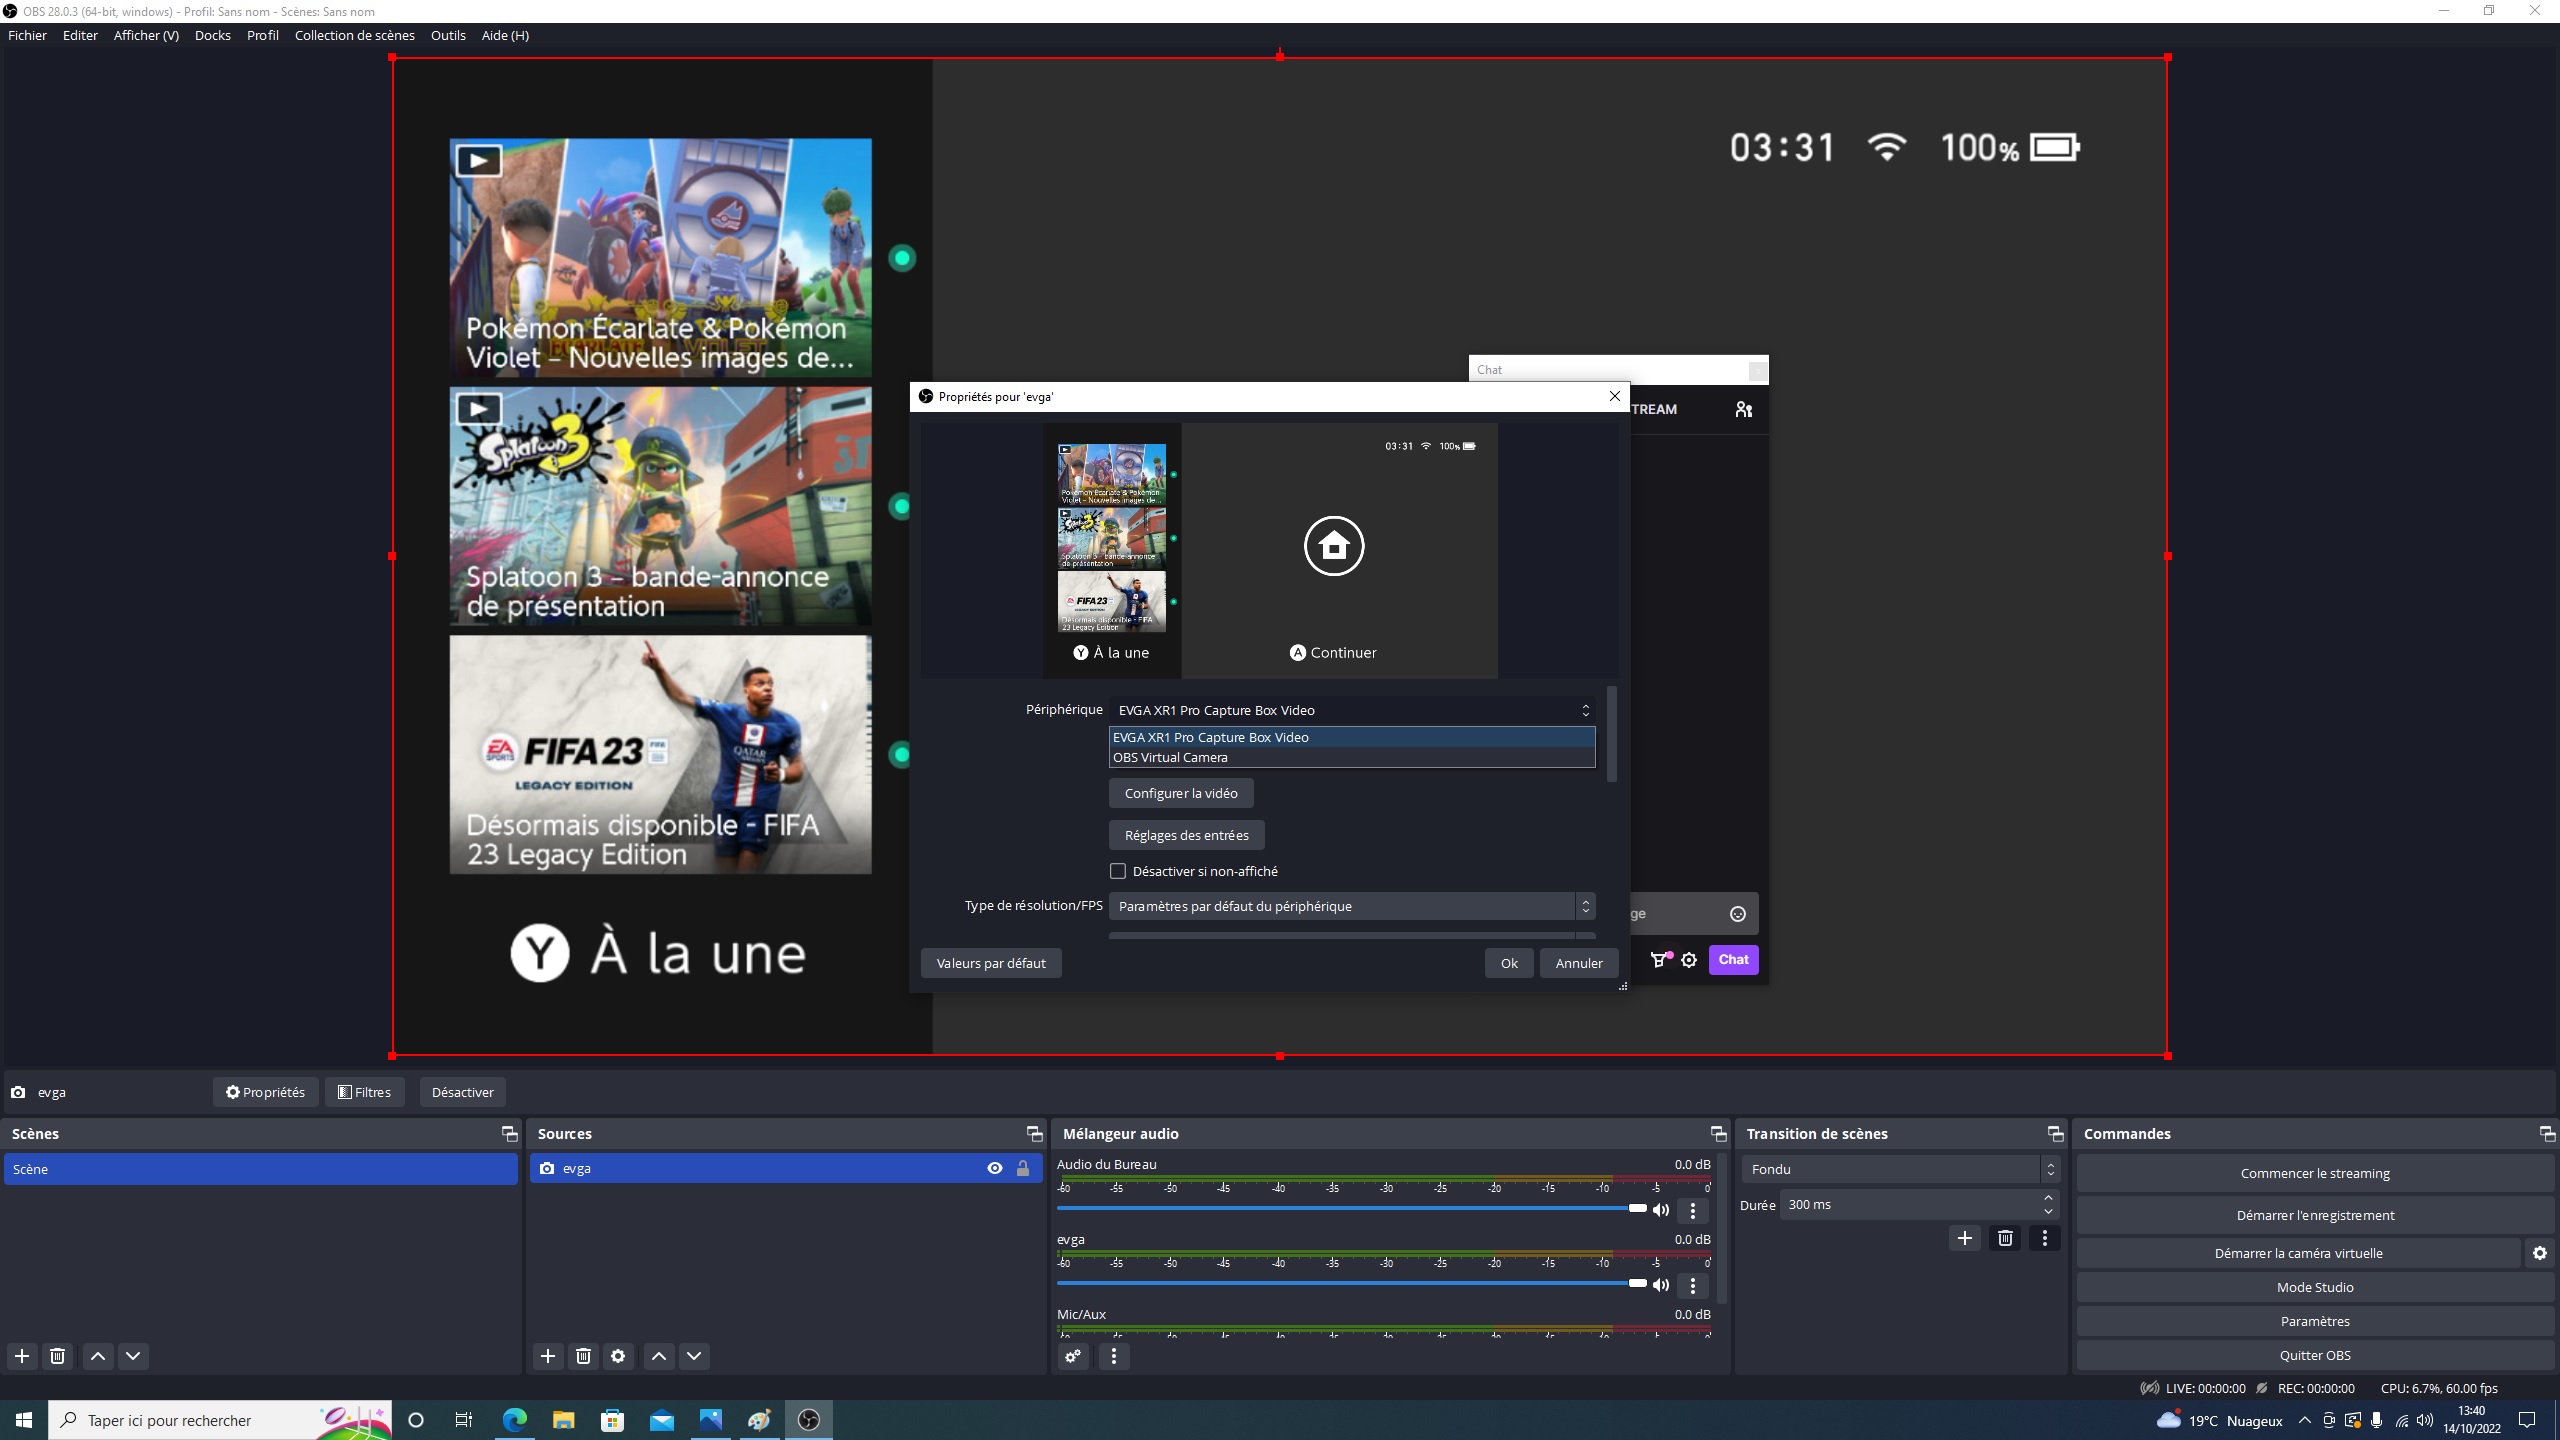Undock the Mélangeur audio panel icon
The height and width of the screenshot is (1440, 2560).
click(1718, 1133)
